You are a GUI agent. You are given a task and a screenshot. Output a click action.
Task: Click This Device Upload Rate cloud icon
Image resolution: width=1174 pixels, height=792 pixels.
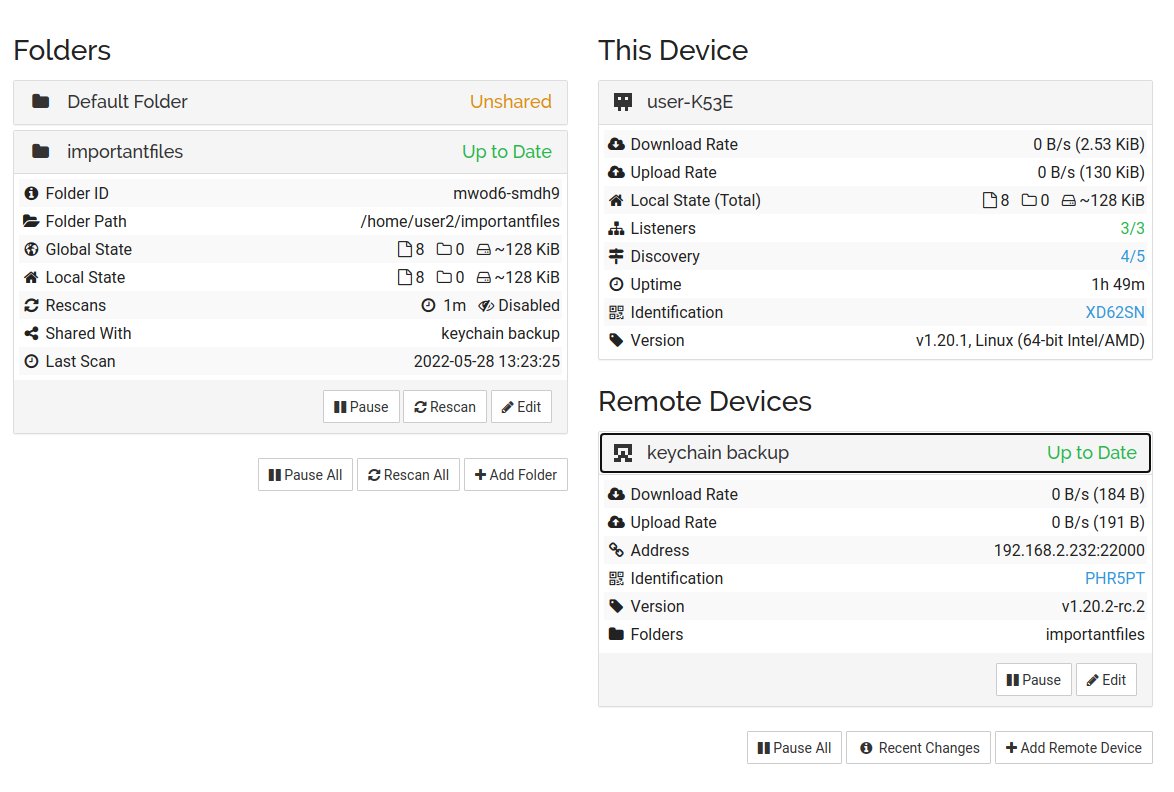pos(616,172)
